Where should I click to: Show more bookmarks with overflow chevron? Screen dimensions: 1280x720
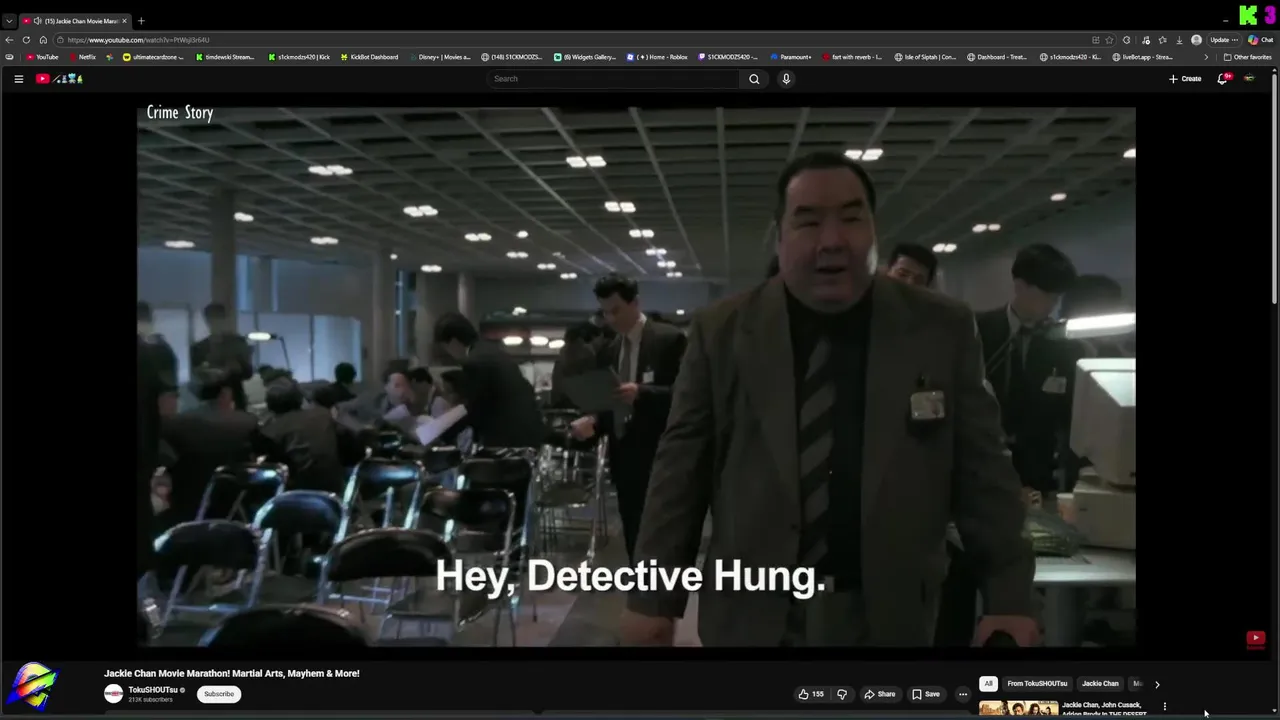coord(1205,57)
